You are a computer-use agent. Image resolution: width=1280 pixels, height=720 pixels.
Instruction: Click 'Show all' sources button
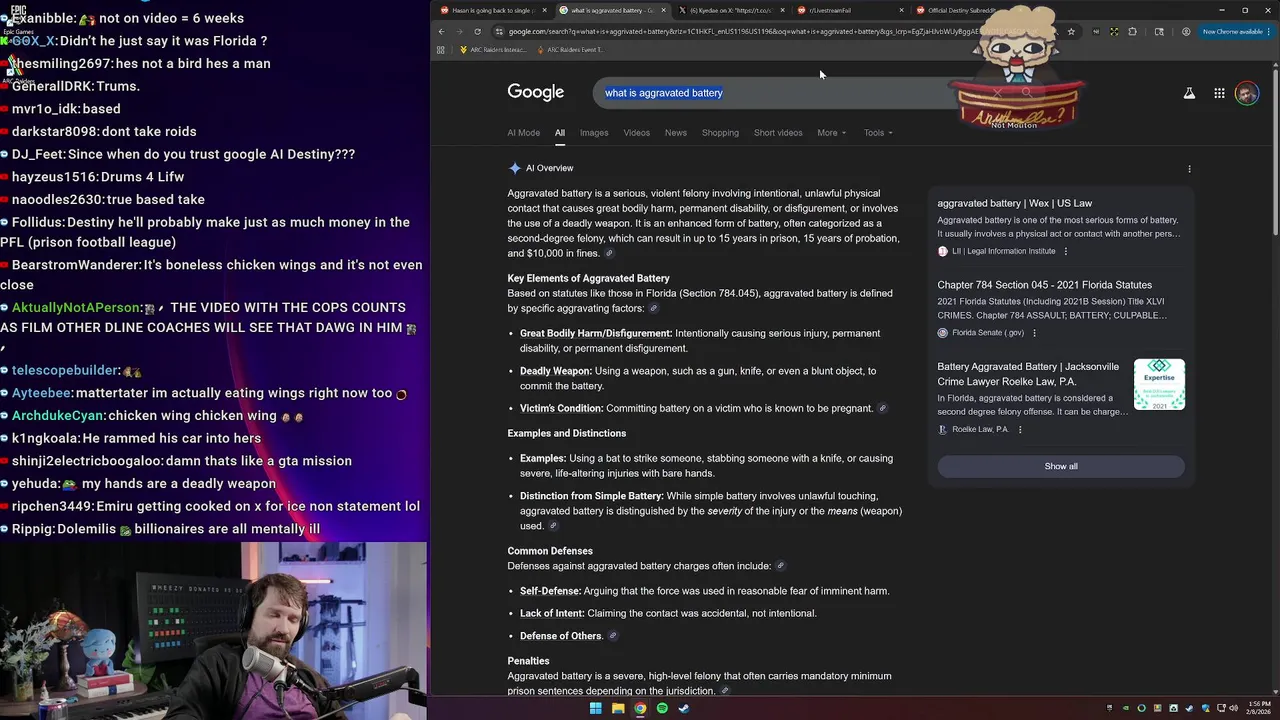click(1061, 466)
